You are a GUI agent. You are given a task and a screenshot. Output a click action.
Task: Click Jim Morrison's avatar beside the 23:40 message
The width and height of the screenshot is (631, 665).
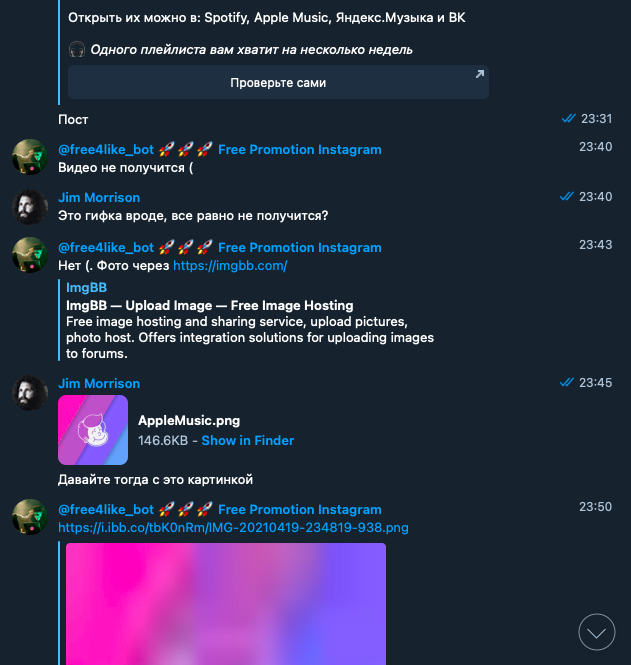[x=30, y=207]
